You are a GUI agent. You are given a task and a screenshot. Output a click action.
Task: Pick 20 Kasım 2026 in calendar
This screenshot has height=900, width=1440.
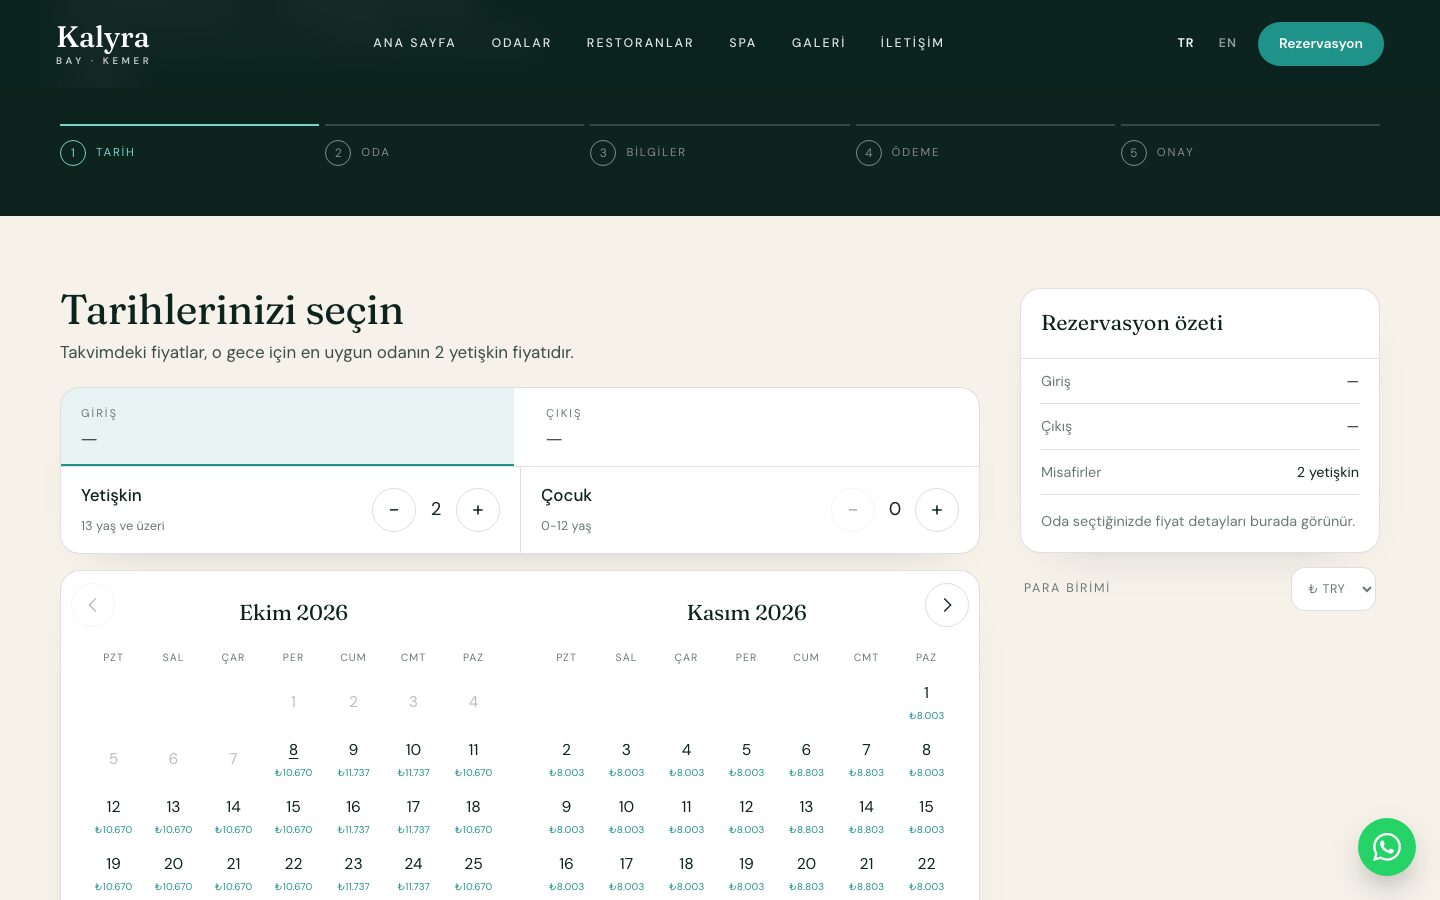click(806, 873)
